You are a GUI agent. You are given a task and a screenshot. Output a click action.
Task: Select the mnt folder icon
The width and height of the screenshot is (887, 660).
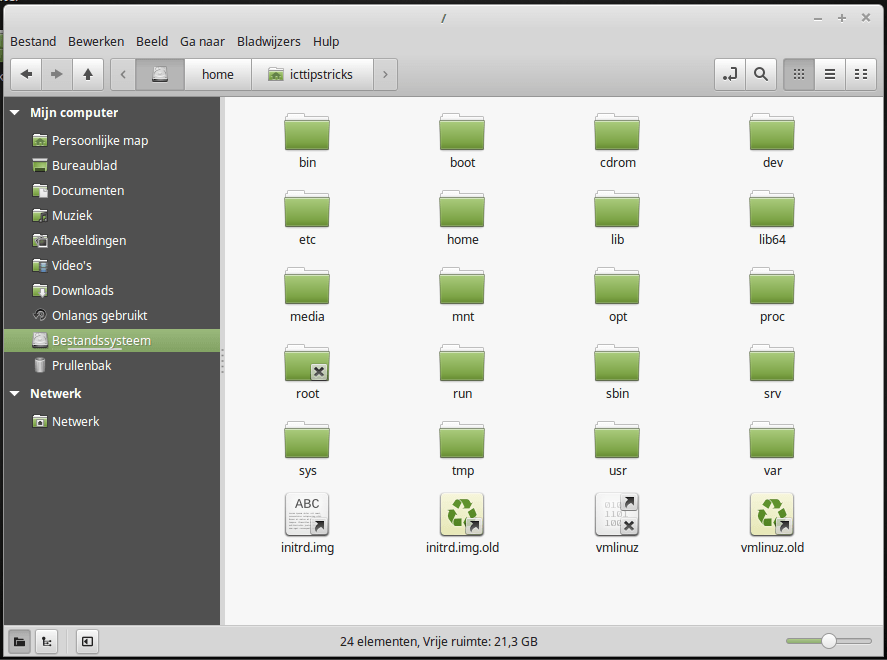tap(462, 286)
